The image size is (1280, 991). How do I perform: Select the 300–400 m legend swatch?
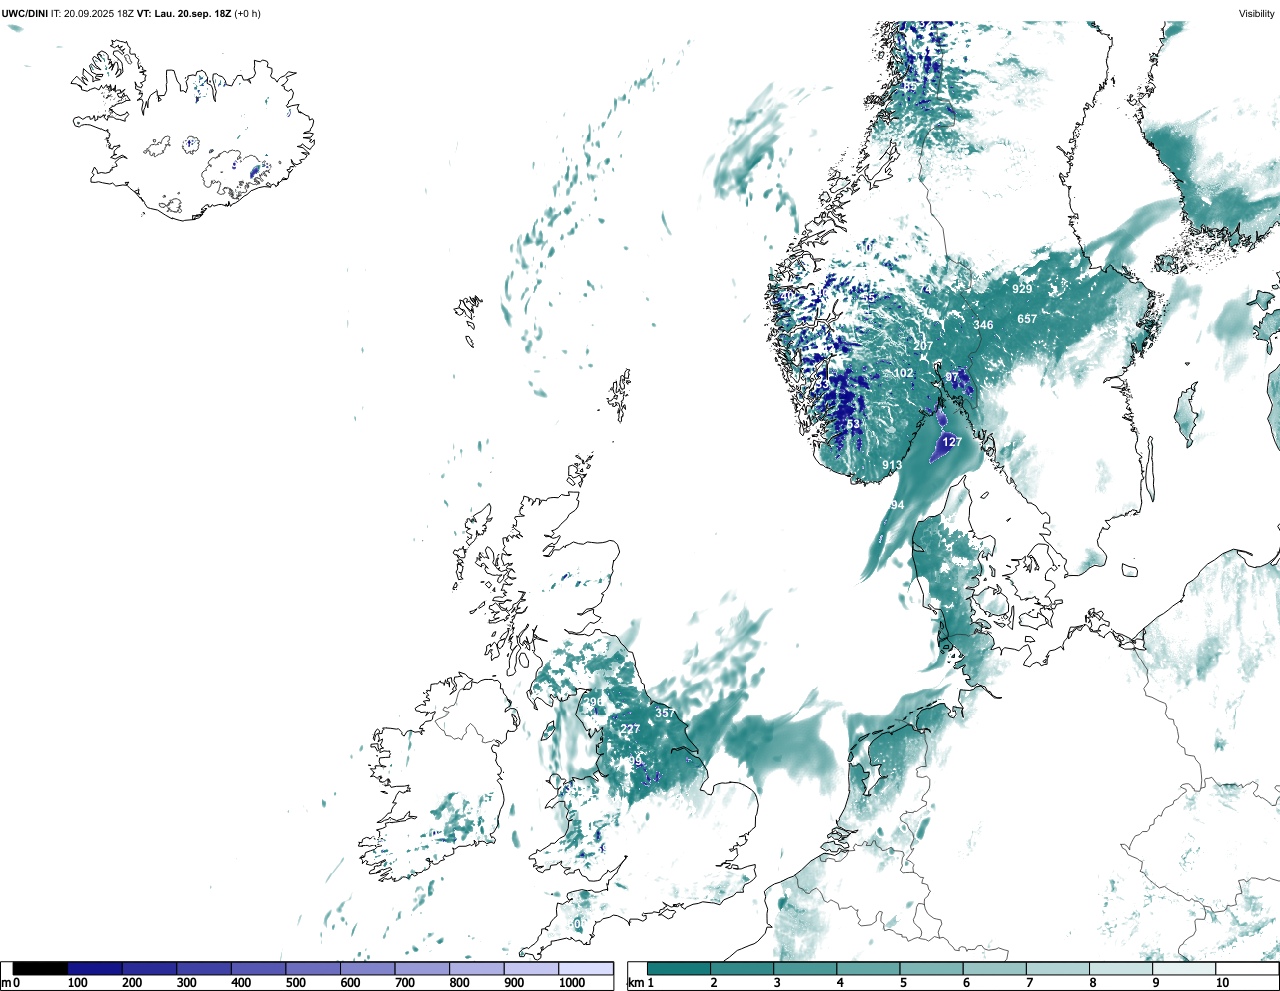tap(204, 969)
